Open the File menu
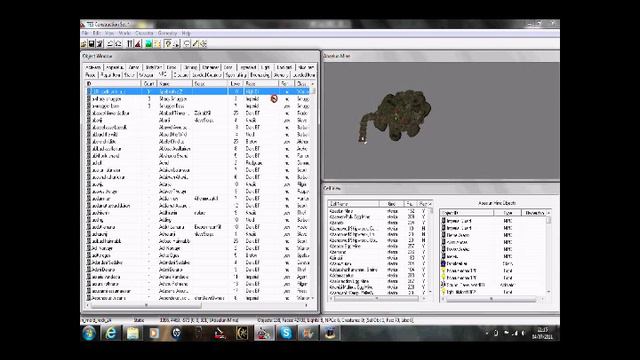 click(85, 33)
